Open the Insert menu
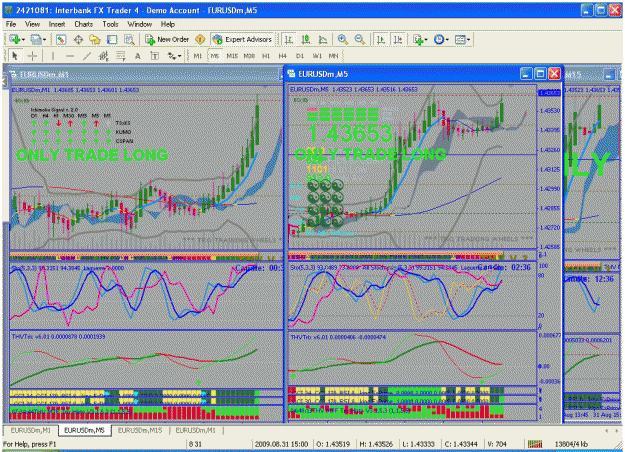This screenshot has width=625, height=452. pyautogui.click(x=57, y=24)
